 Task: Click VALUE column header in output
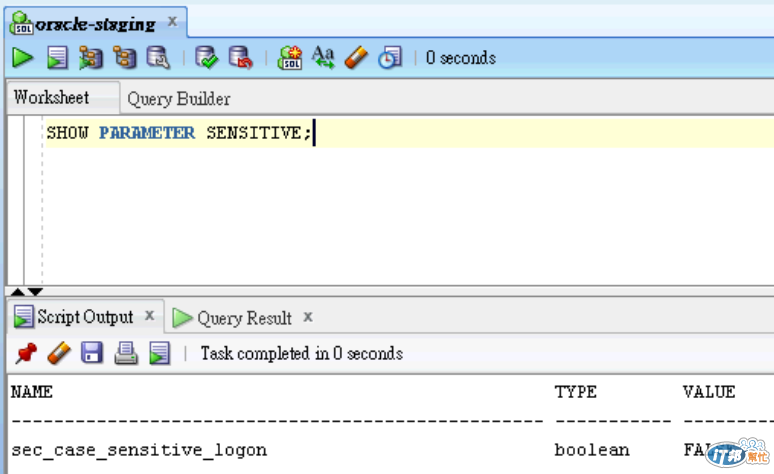pos(709,392)
